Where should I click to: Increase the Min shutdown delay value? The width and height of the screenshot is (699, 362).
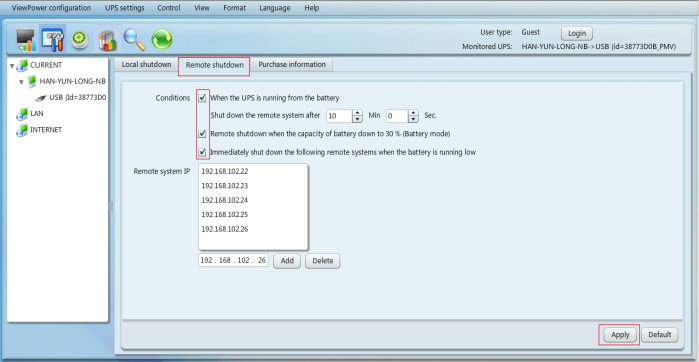pyautogui.click(x=358, y=113)
